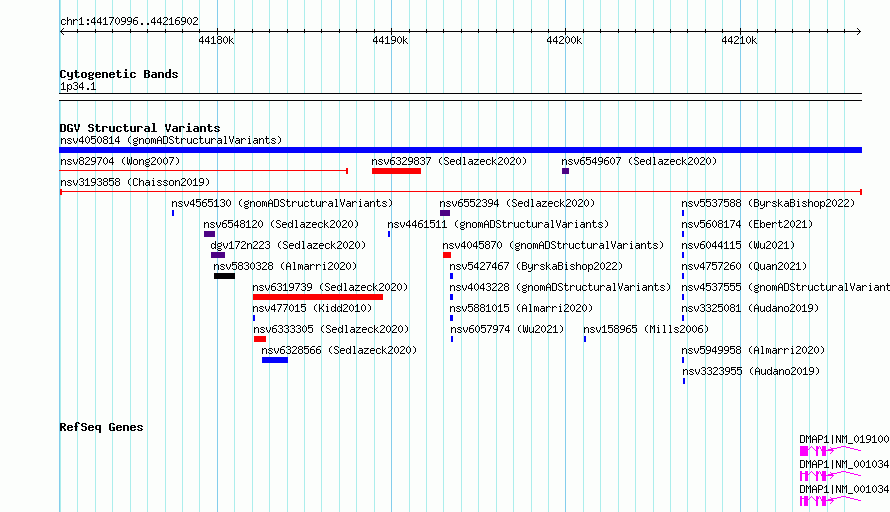Select nsv5881015 (Almarri2020) label
This screenshot has height=512, width=890.
(x=521, y=308)
